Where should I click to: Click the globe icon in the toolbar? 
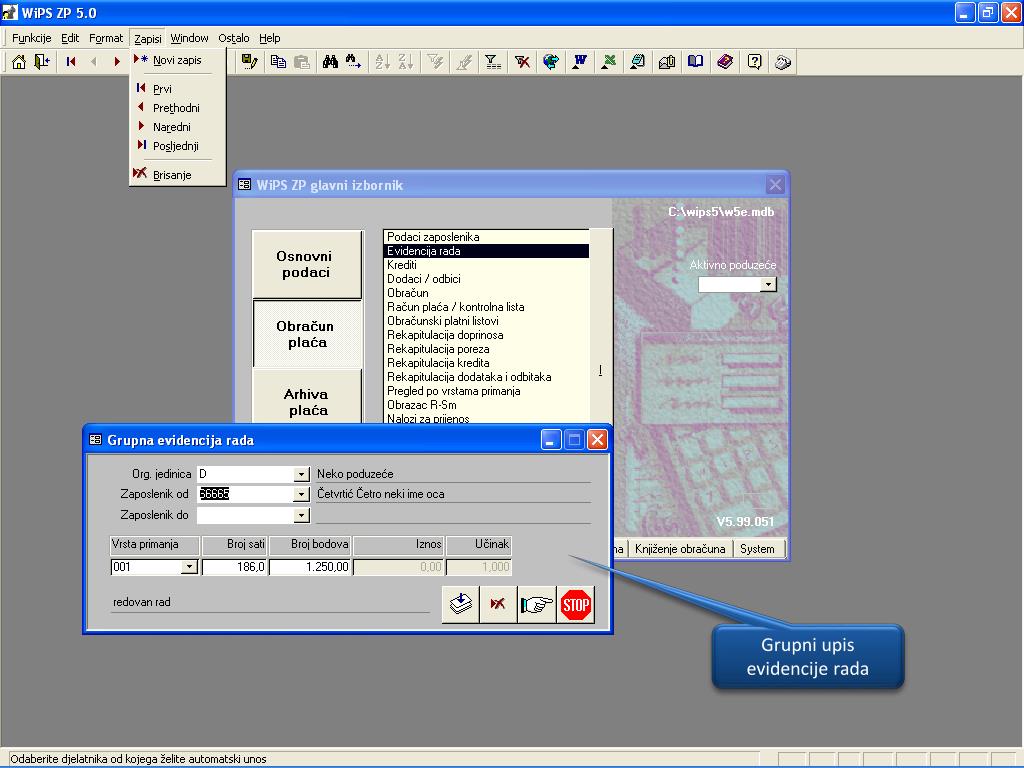point(551,62)
